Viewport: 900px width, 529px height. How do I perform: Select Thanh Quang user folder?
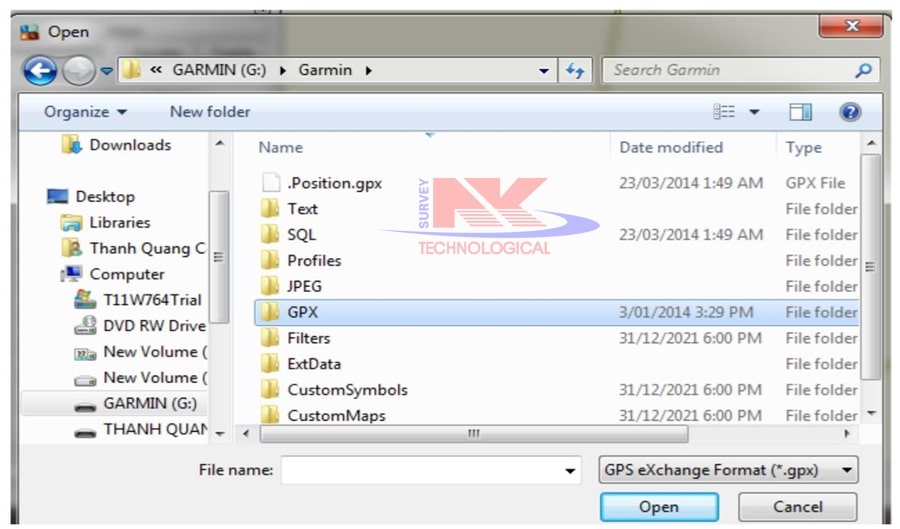click(x=148, y=248)
